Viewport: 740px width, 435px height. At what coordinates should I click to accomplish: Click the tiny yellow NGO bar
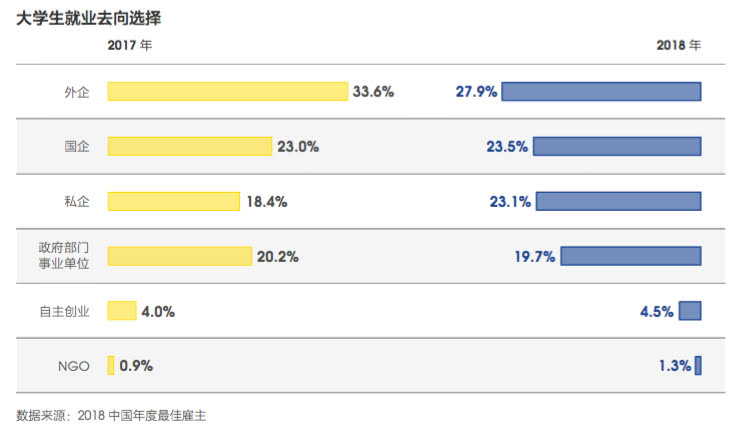tap(111, 366)
